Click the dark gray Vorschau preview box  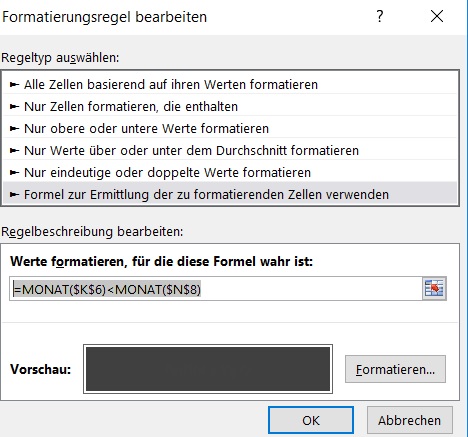(x=208, y=369)
